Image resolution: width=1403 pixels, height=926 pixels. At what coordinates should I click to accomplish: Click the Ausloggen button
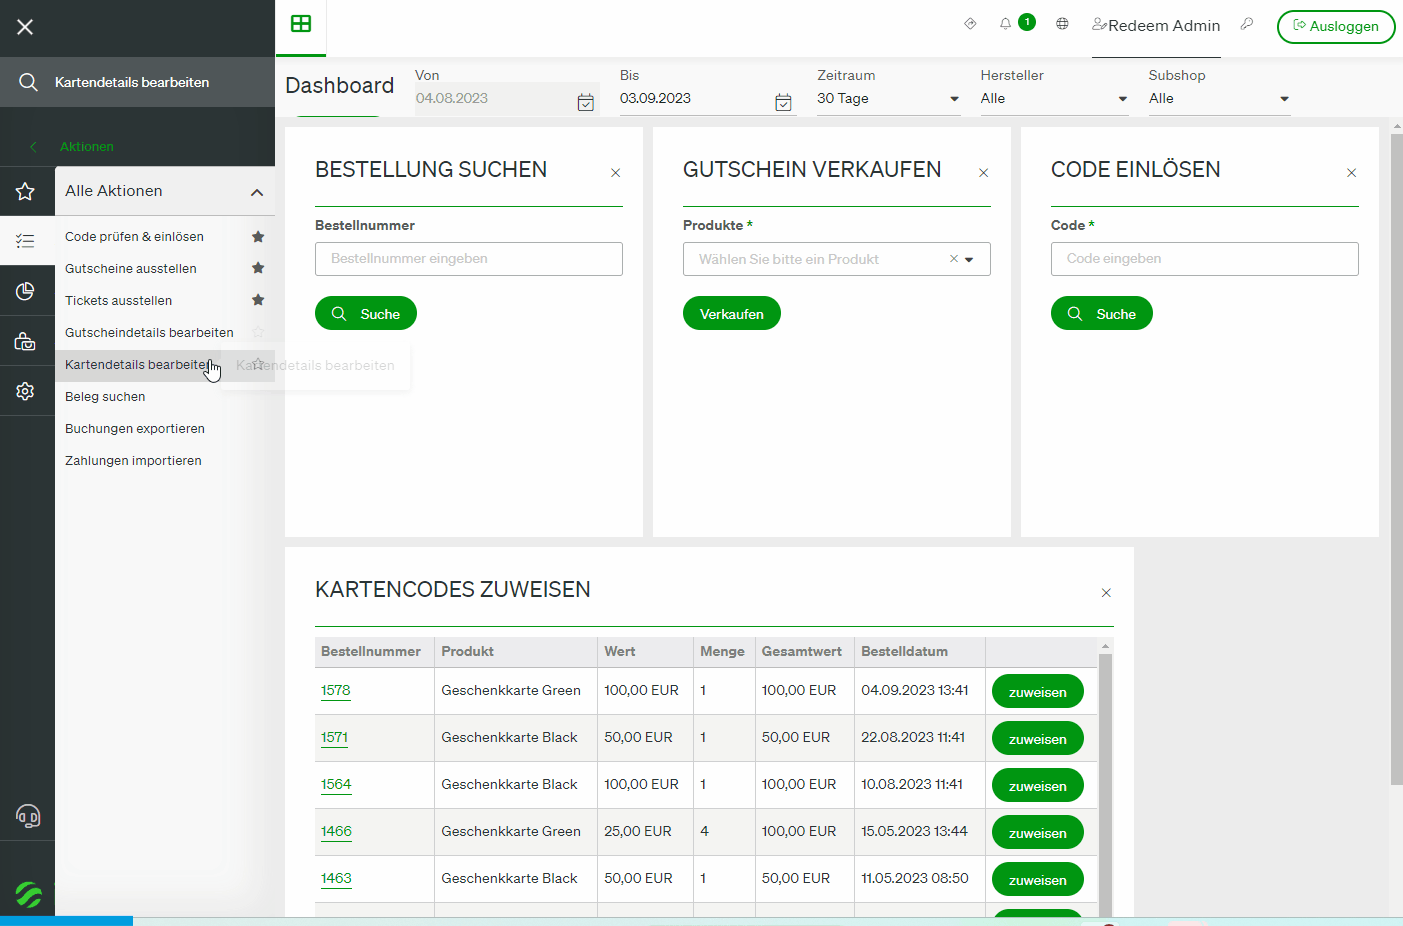[1336, 26]
